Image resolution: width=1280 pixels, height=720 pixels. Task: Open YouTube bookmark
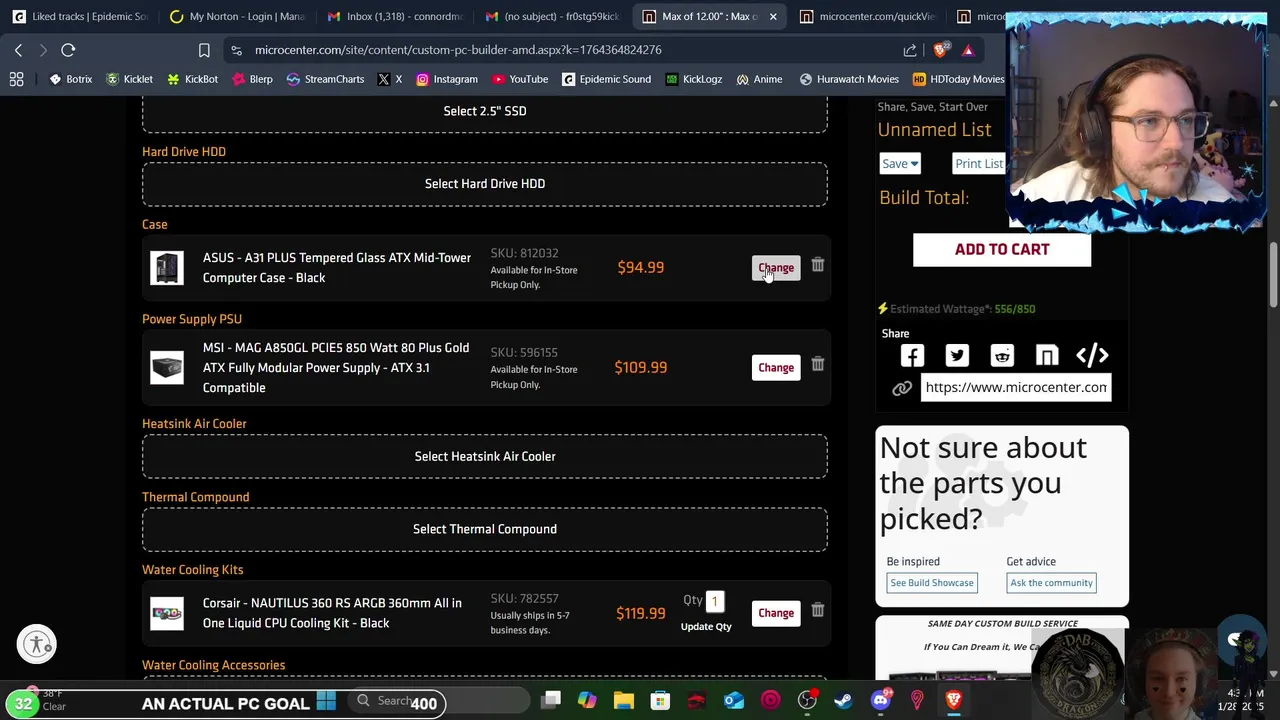(518, 79)
